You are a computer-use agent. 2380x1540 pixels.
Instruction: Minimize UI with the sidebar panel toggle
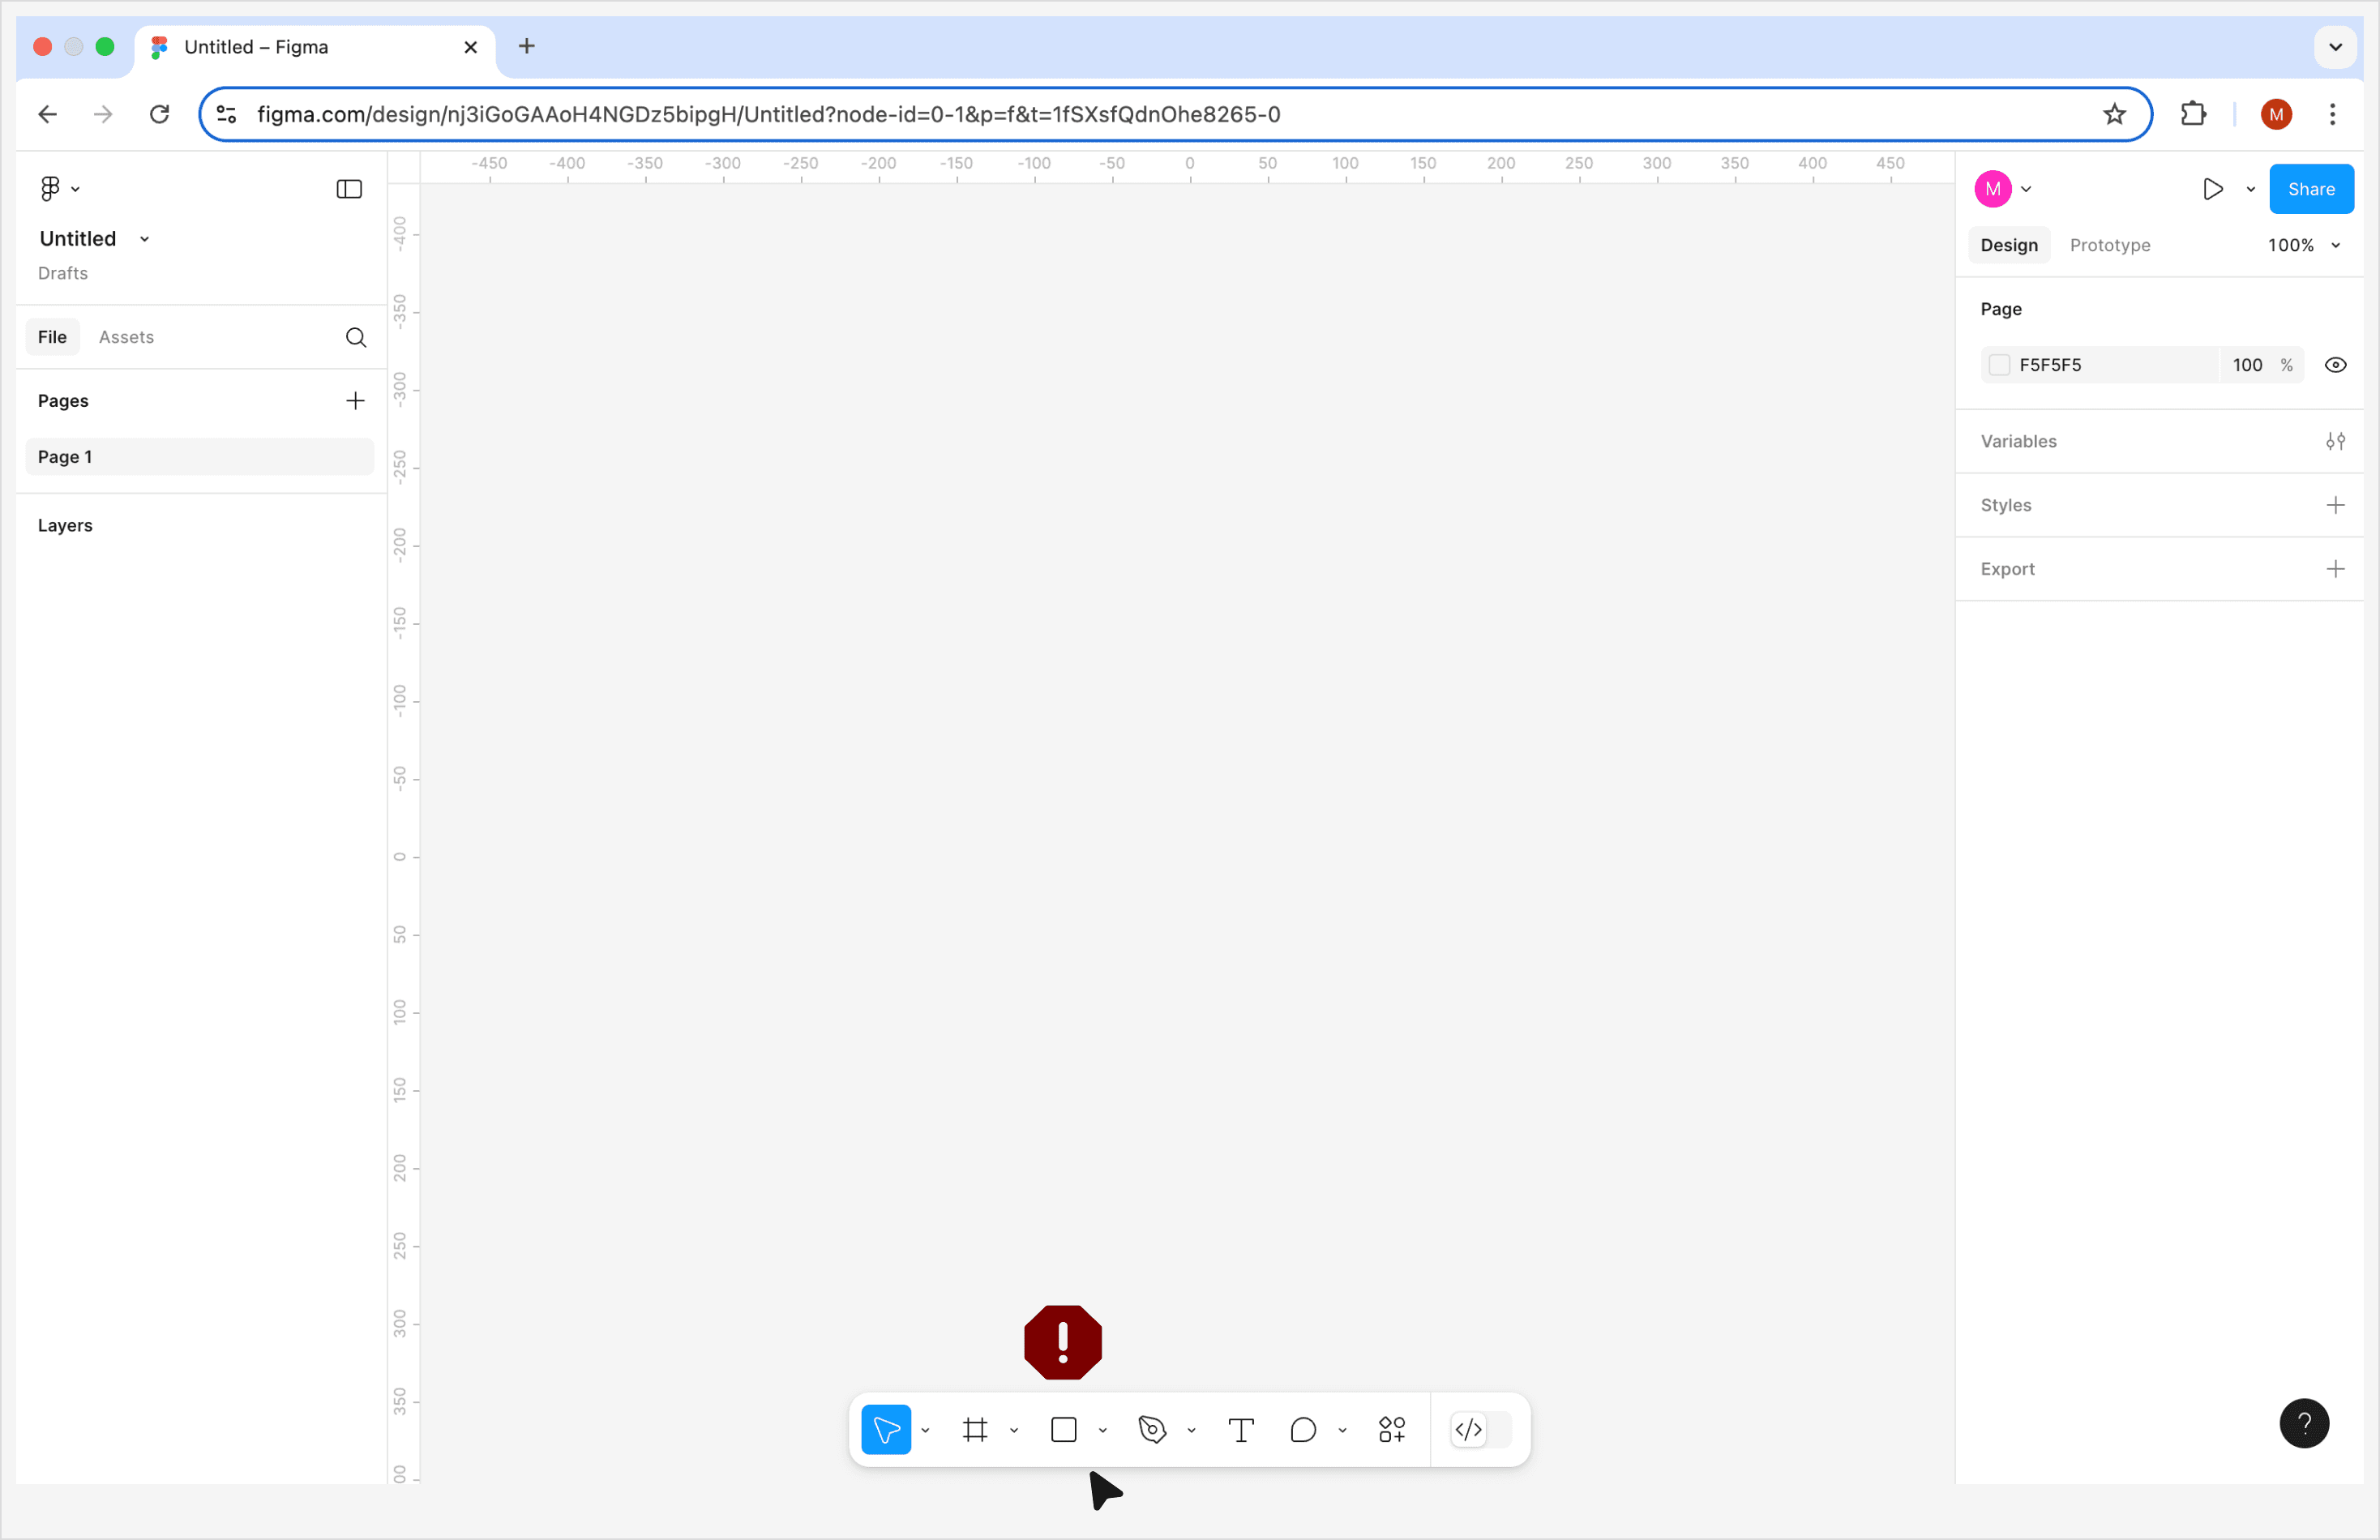click(349, 189)
